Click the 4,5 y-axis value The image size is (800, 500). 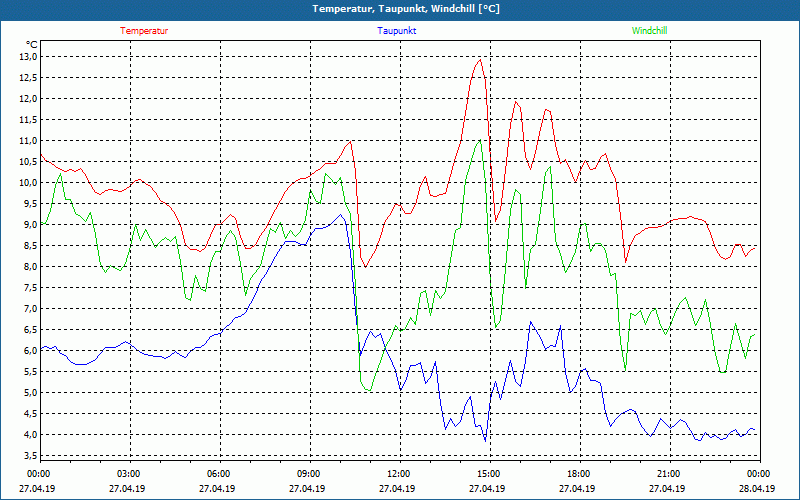[x=31, y=413]
